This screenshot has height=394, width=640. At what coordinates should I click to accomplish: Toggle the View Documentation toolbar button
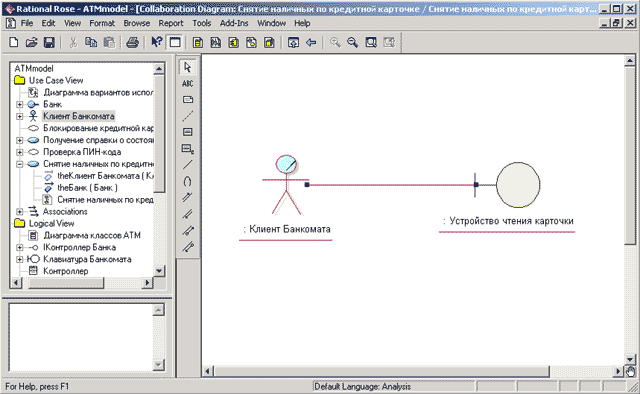click(175, 42)
